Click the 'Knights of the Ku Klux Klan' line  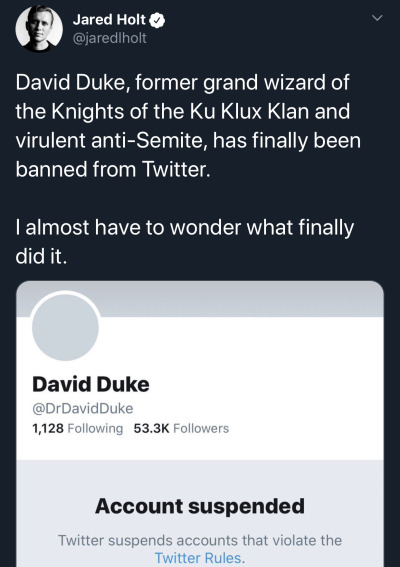point(183,111)
